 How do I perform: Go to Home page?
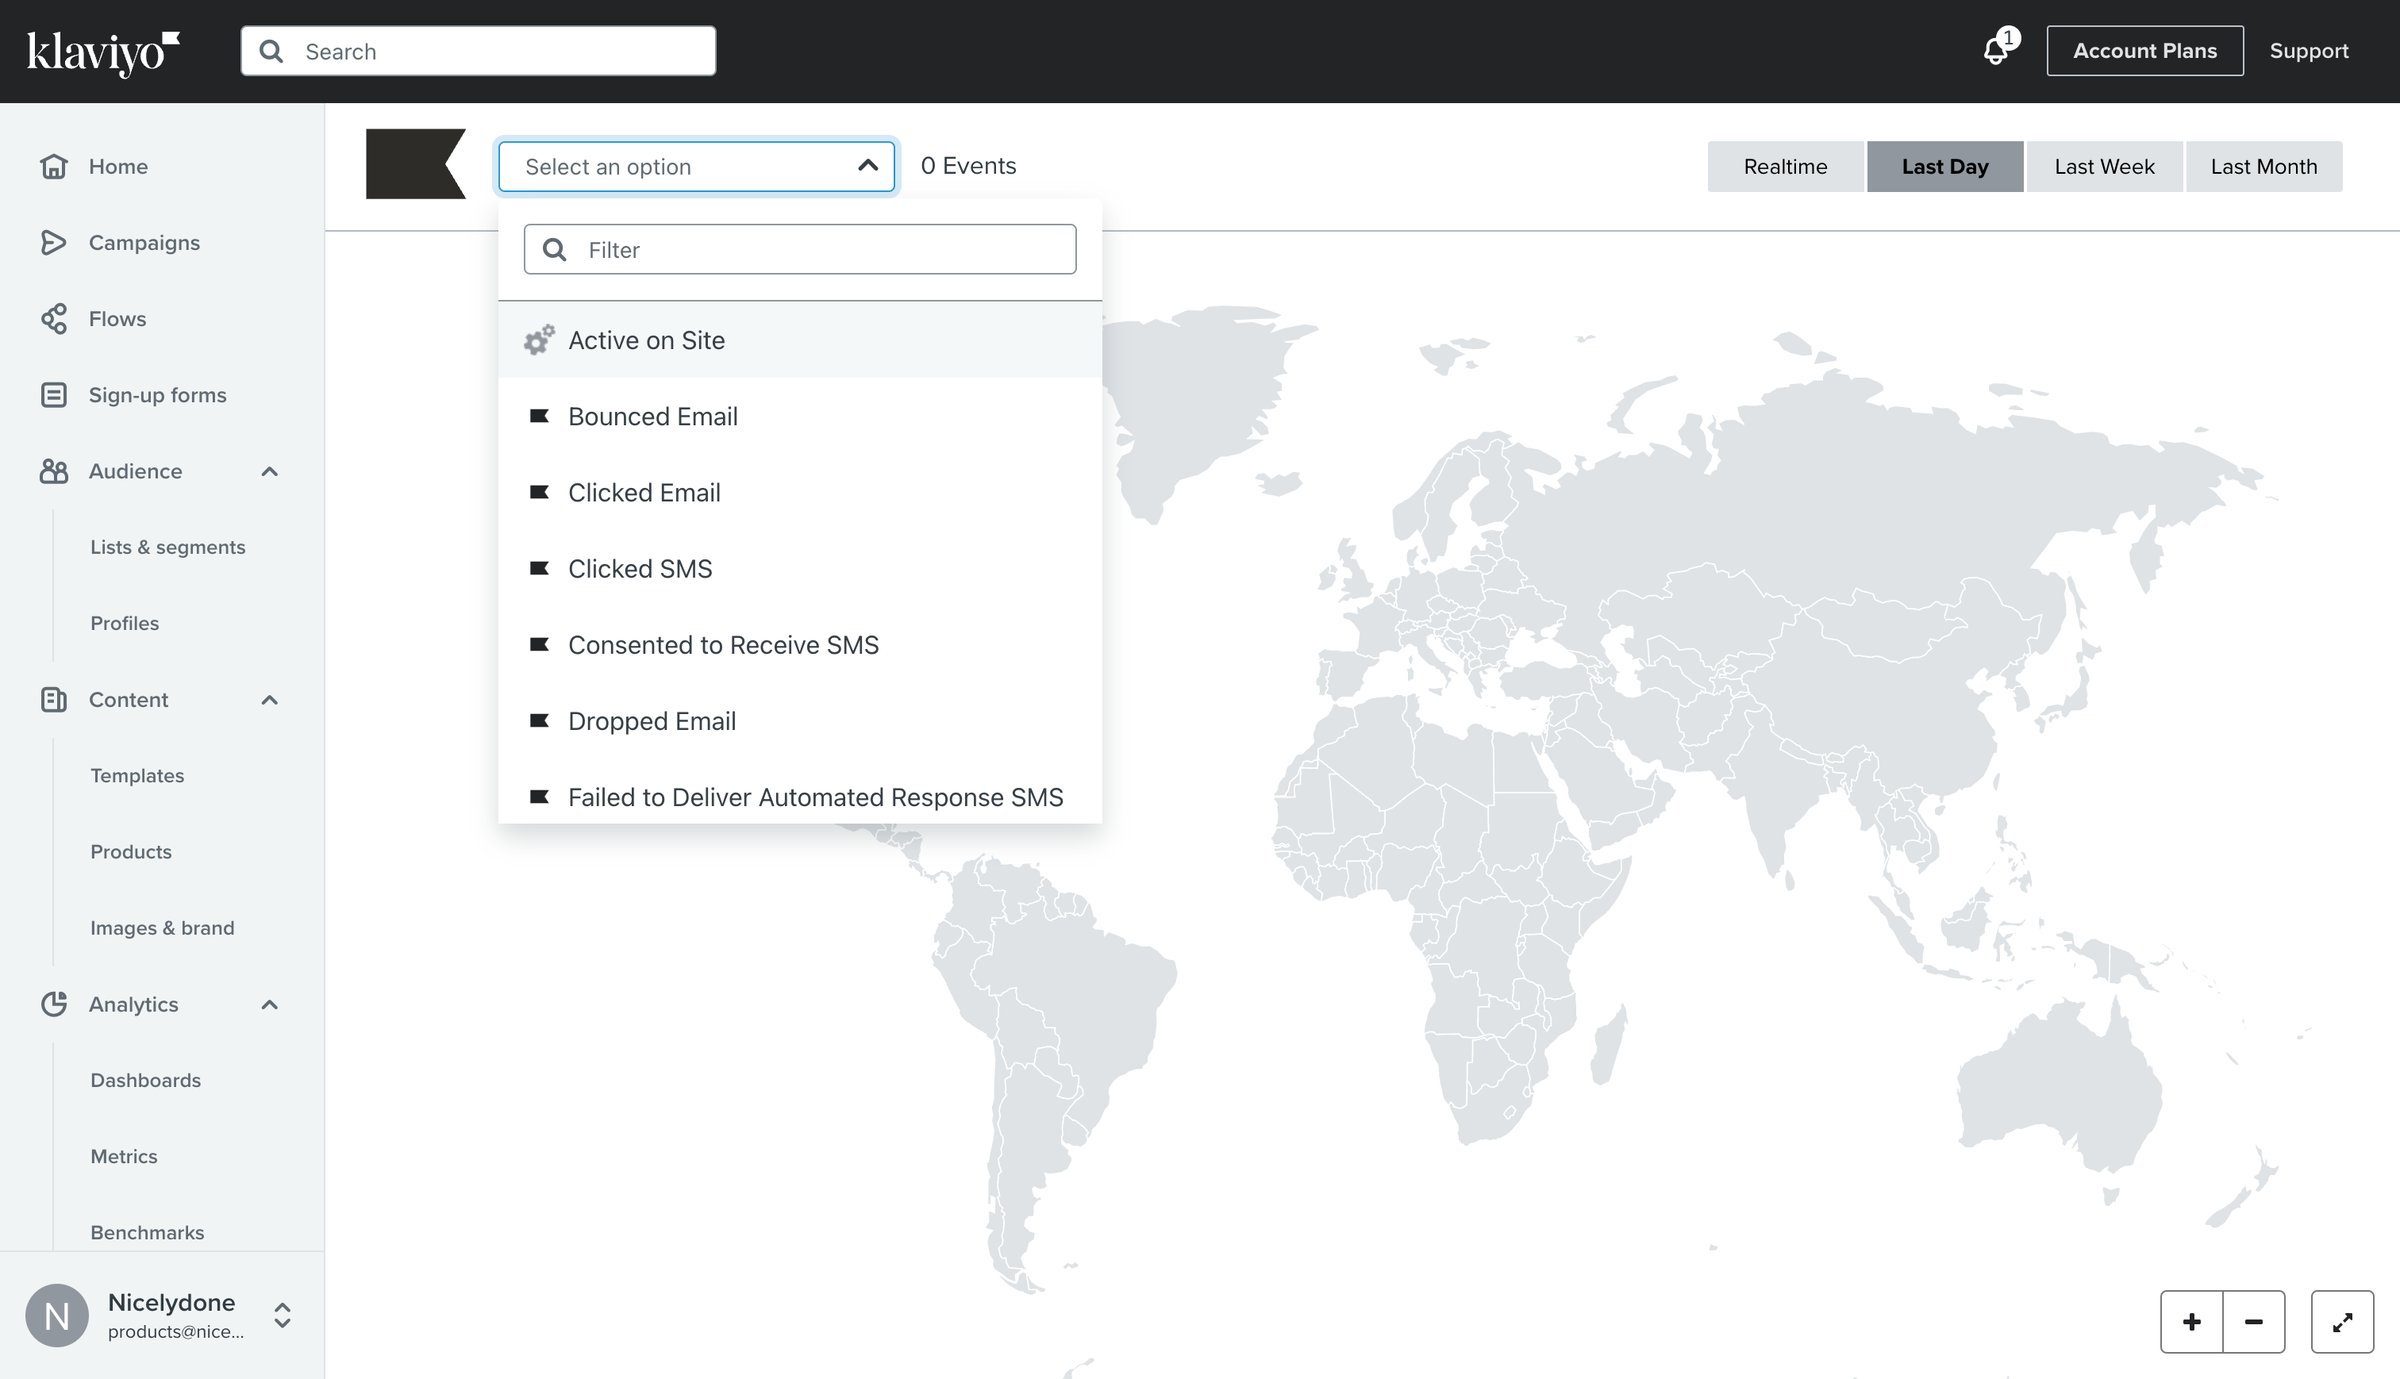tap(118, 166)
